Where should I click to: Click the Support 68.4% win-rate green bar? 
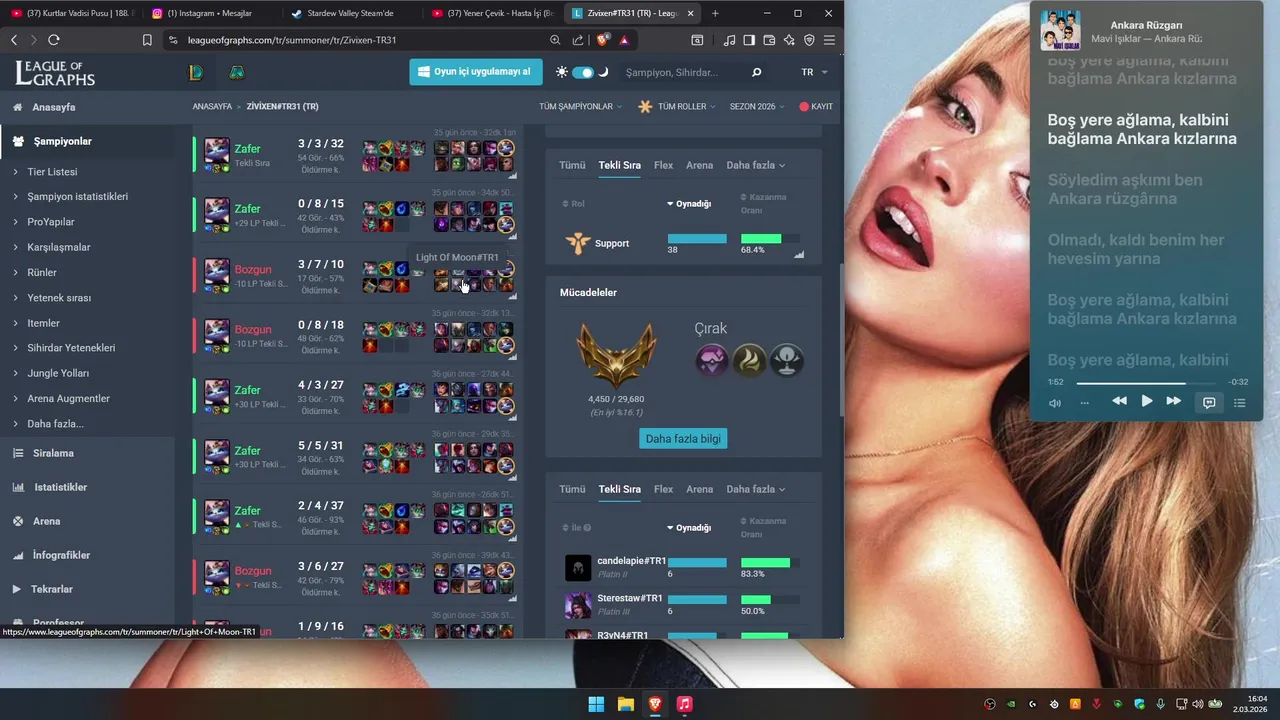click(x=761, y=239)
